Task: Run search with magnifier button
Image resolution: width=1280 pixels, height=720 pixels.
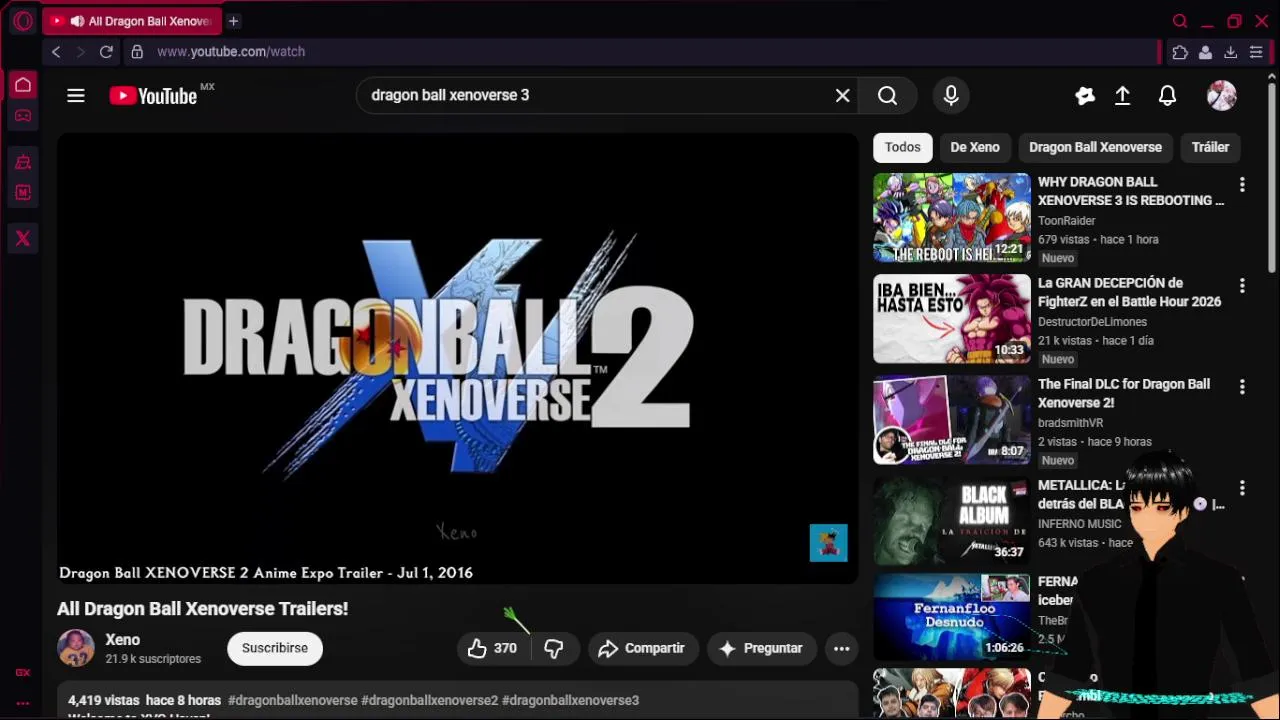Action: click(888, 96)
